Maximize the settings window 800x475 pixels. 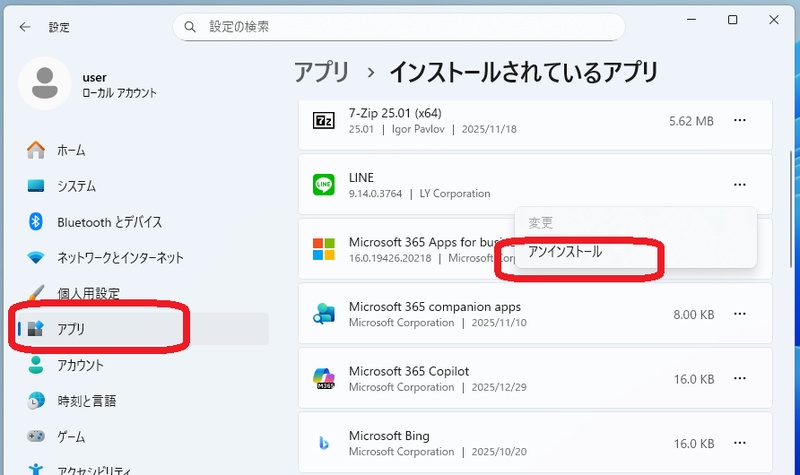[733, 20]
